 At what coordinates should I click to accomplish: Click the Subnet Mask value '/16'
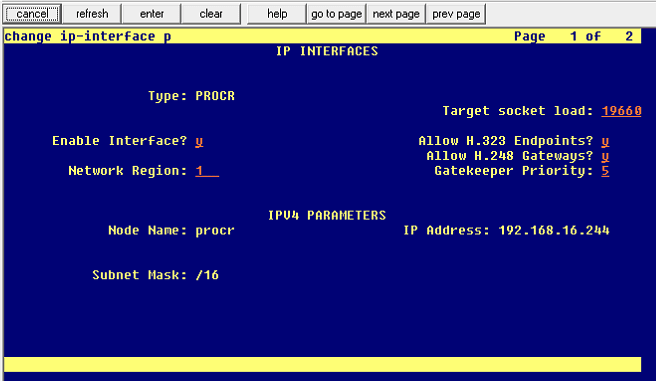pyautogui.click(x=207, y=275)
